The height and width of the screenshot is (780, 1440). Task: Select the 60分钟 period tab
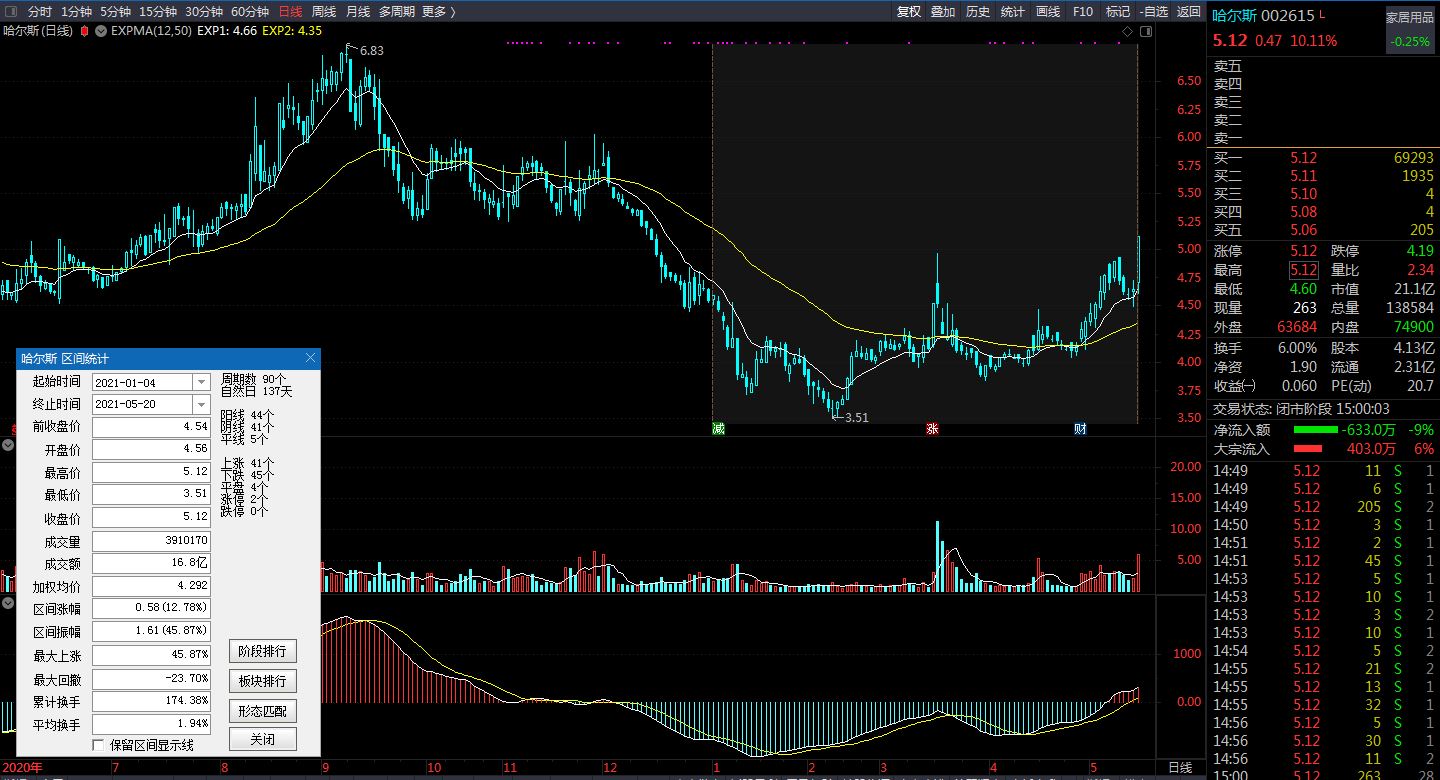(x=250, y=12)
